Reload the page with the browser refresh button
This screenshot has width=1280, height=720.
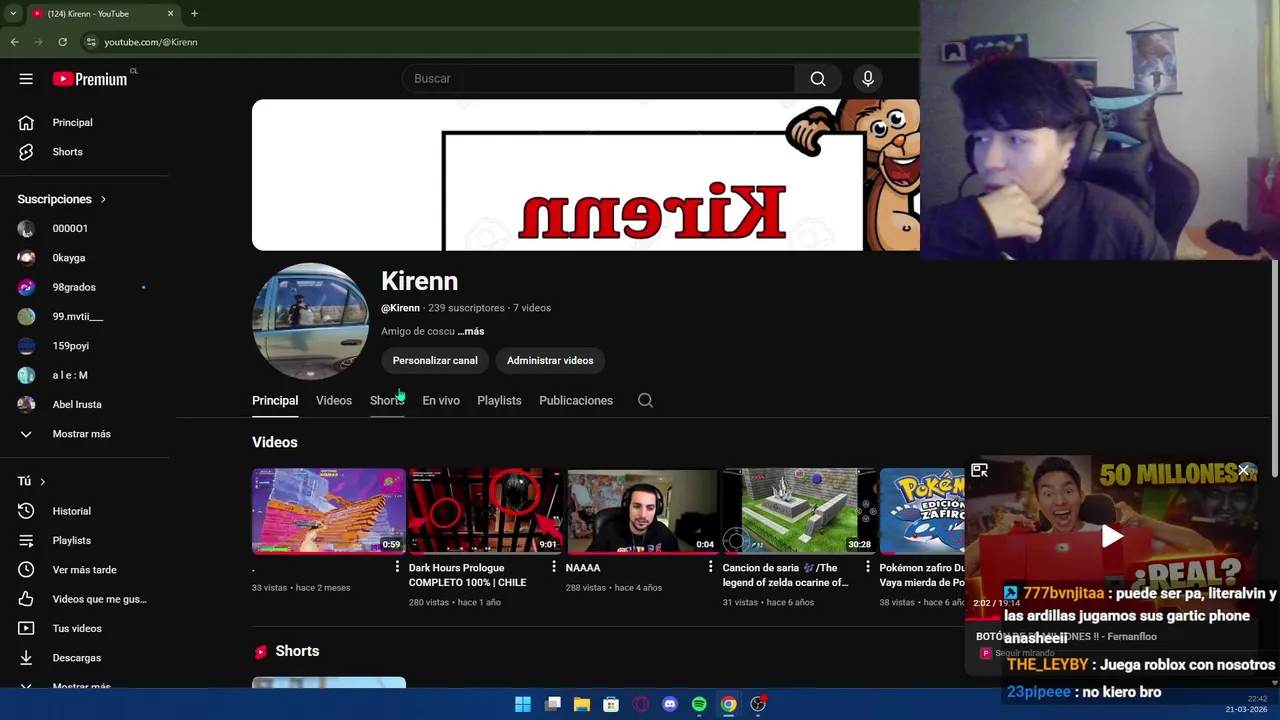(x=62, y=42)
